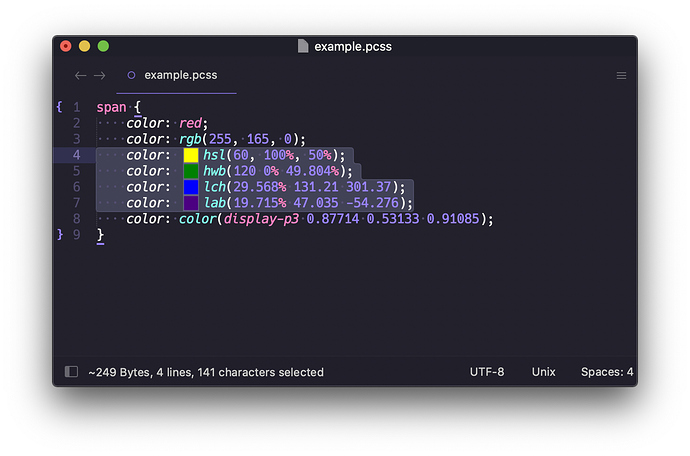Click the value 0.91085 on line 8

point(453,219)
